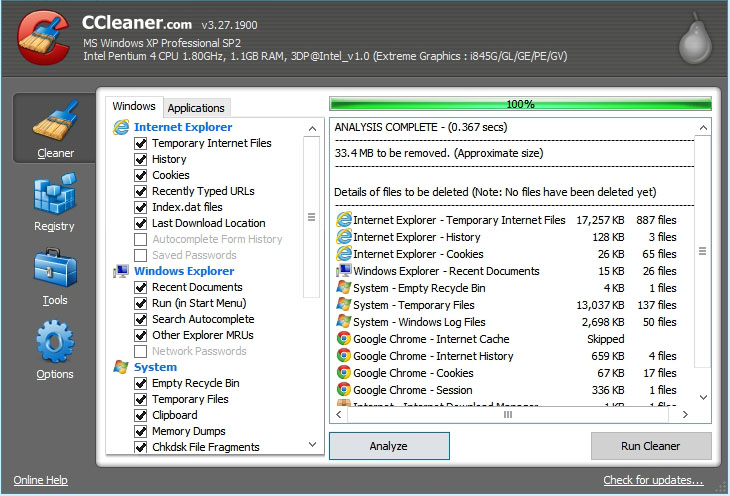
Task: Enable Autocomplete Form History checkbox
Action: [141, 239]
